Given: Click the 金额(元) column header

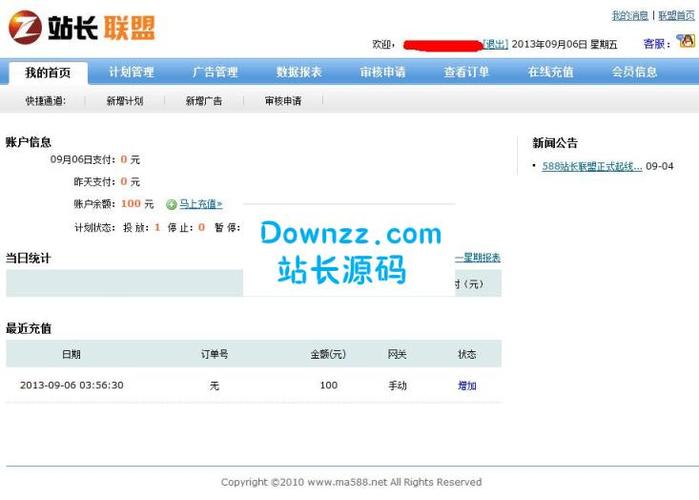Looking at the screenshot, I should tap(328, 354).
